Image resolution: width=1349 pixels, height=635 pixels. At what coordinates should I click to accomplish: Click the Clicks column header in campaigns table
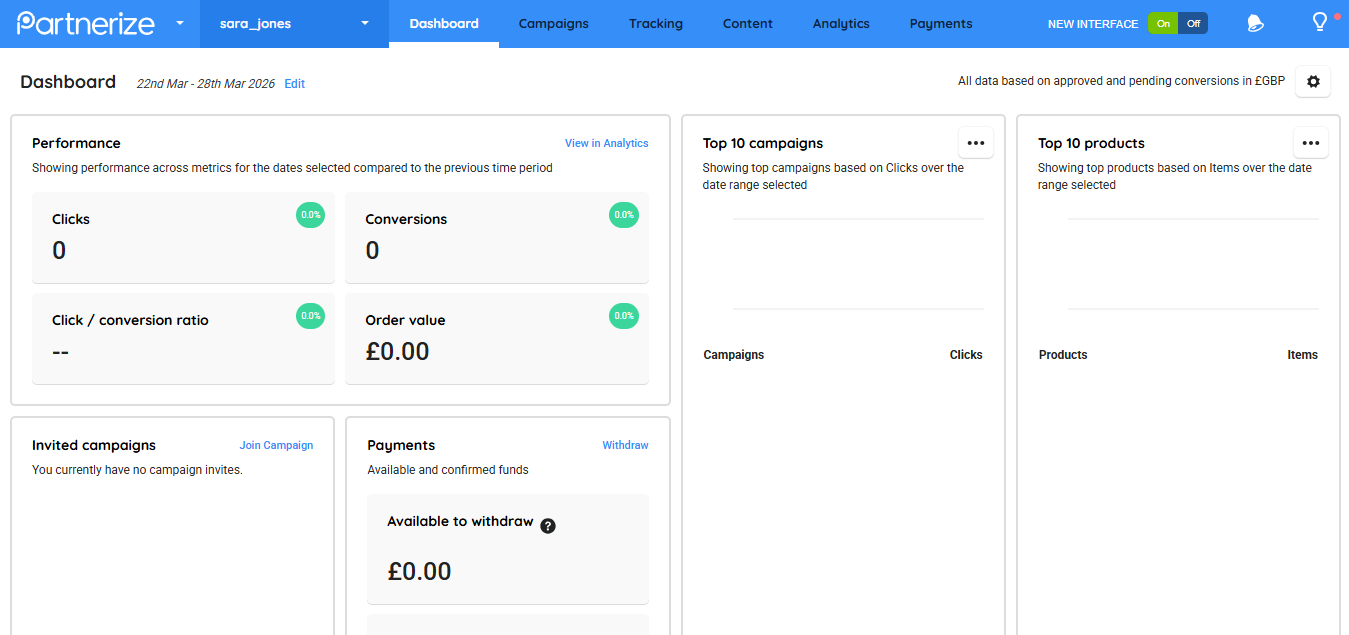click(x=966, y=355)
